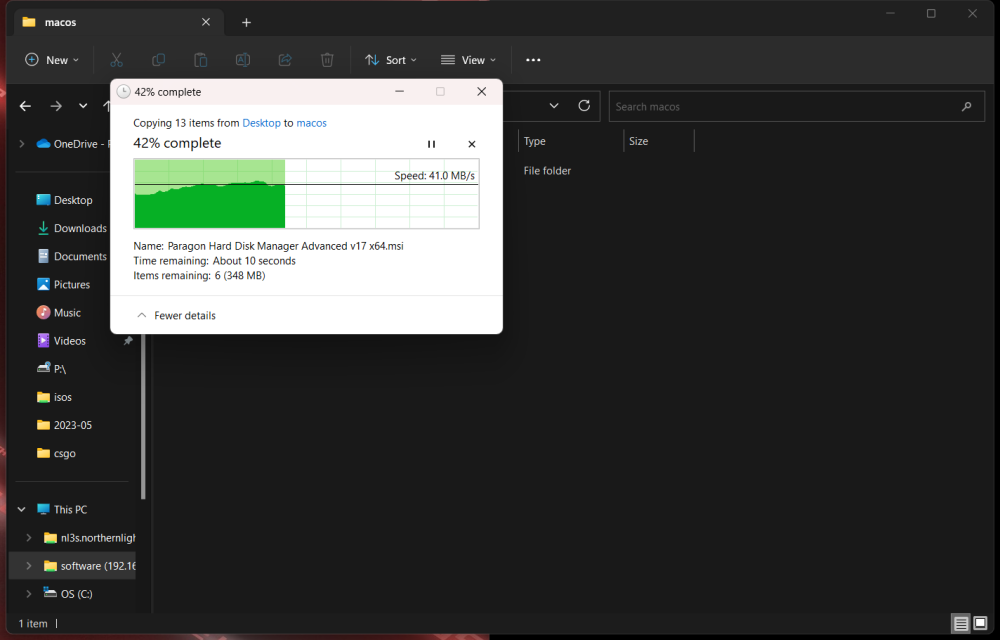
Task: Select the macos tab
Action: click(118, 22)
